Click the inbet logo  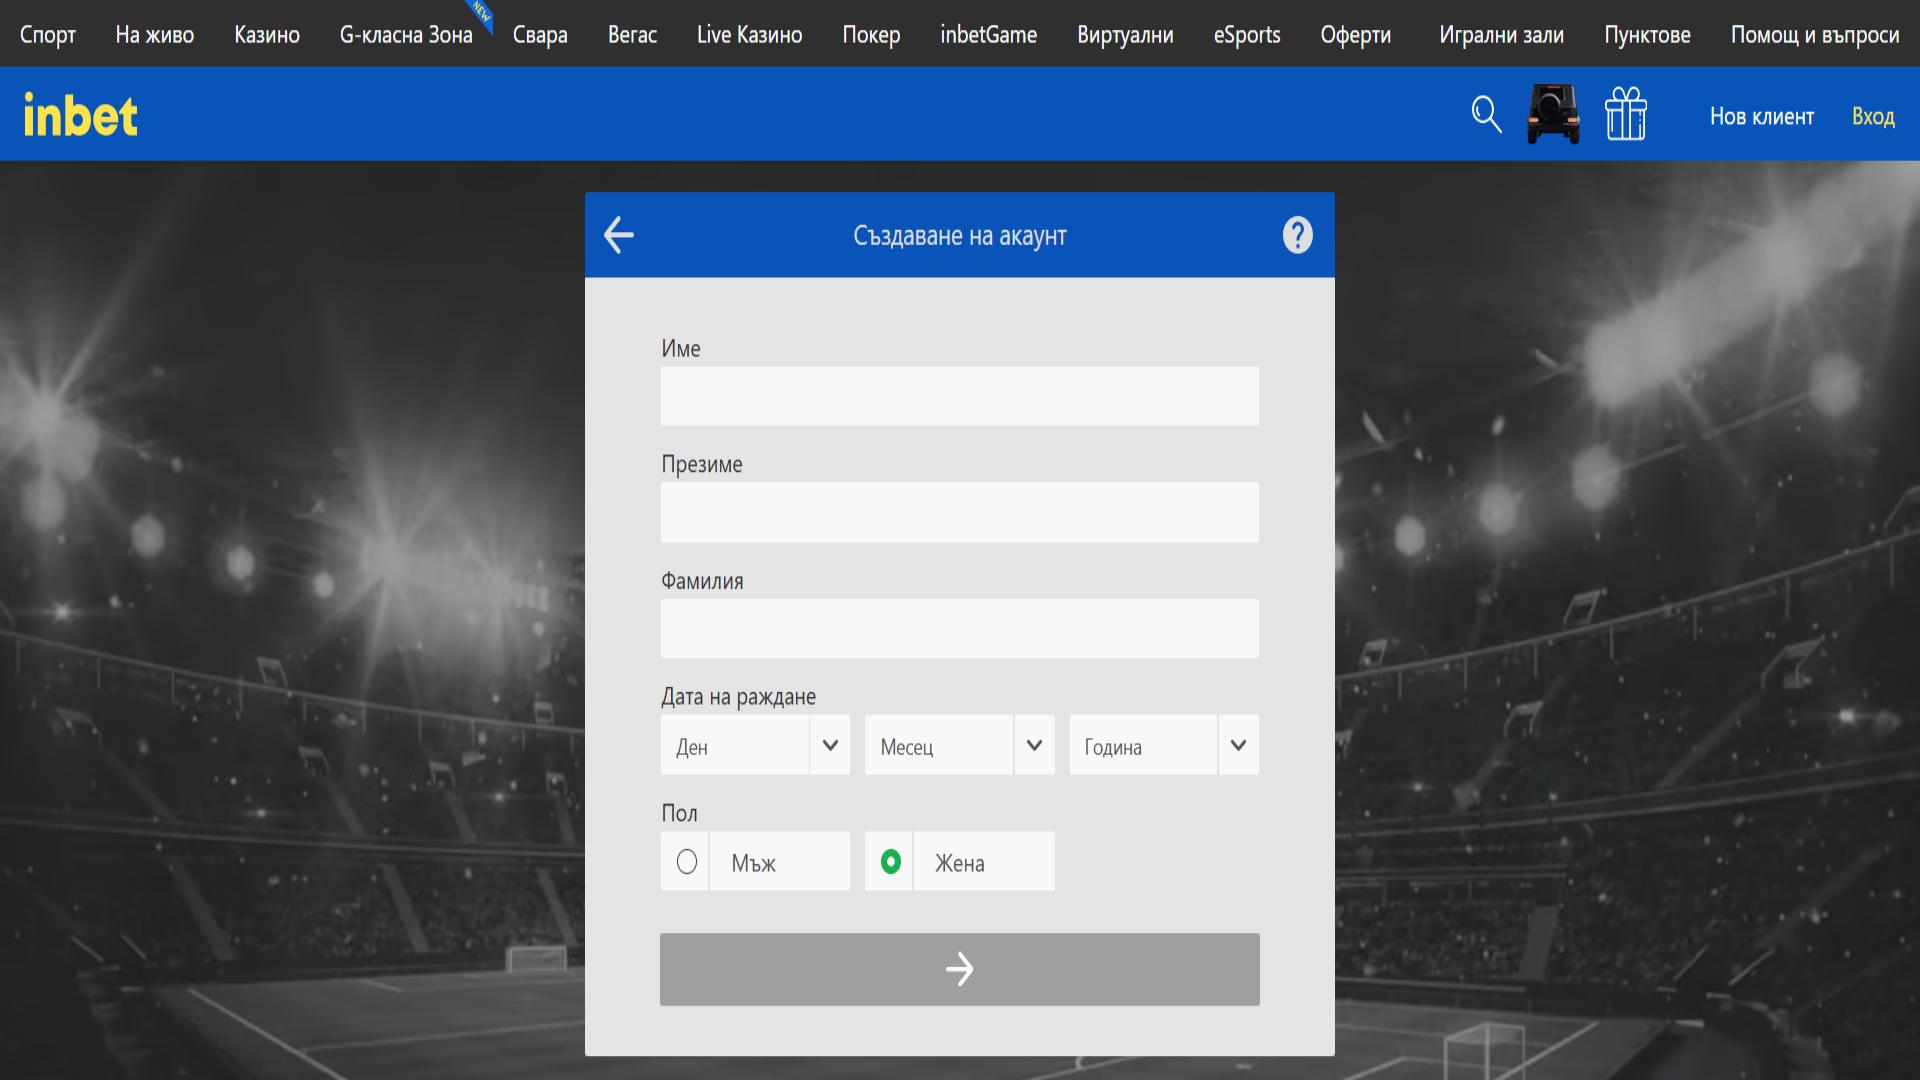(80, 115)
